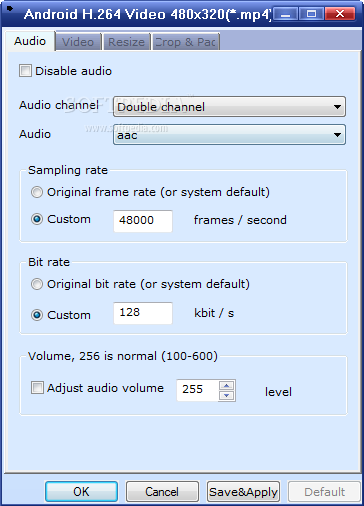Image resolution: width=364 pixels, height=506 pixels.
Task: Close the dialog with red X
Action: 340,14
